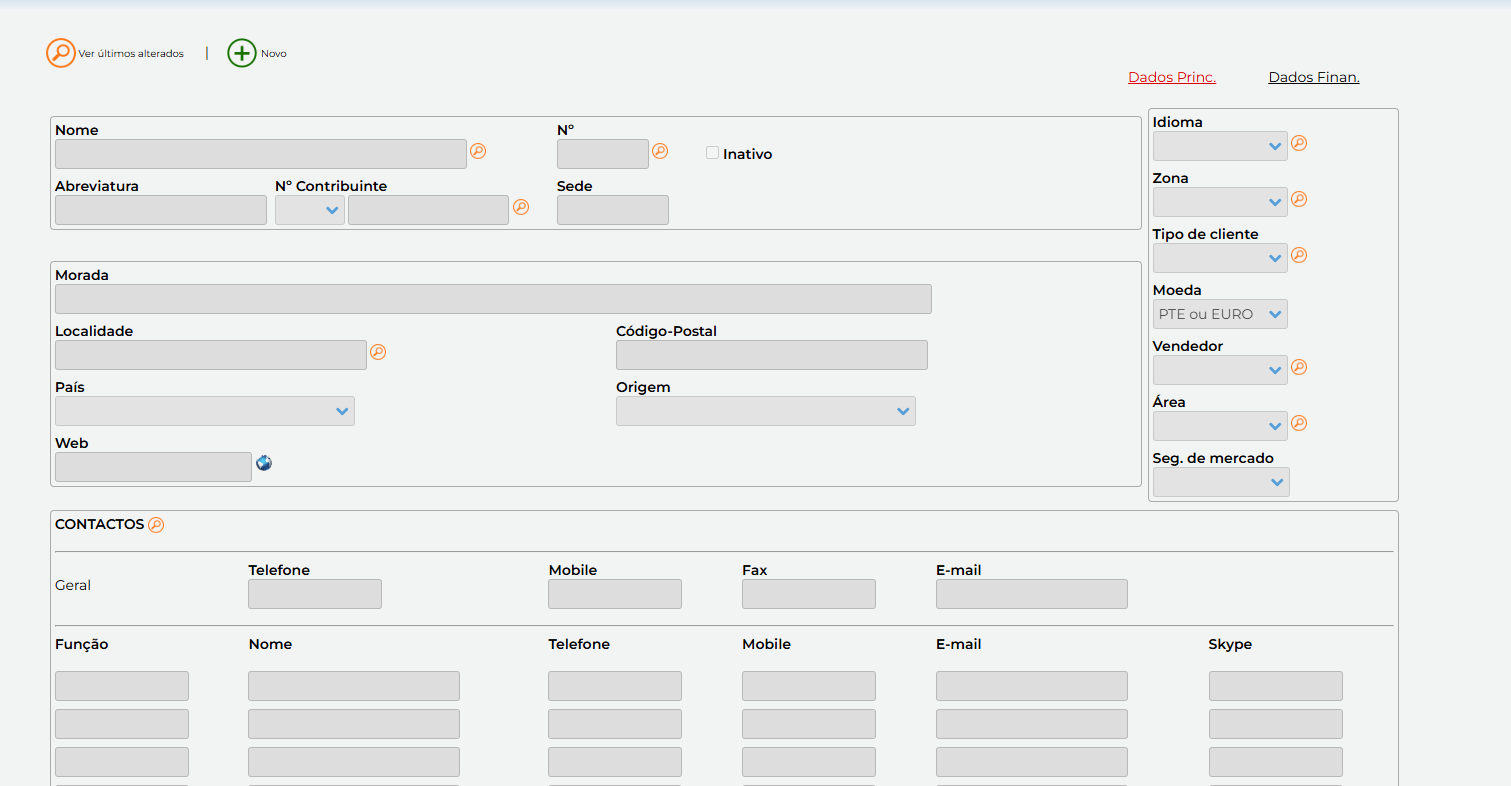Click the globe icon beside Web field
The height and width of the screenshot is (786, 1511).
coord(264,463)
